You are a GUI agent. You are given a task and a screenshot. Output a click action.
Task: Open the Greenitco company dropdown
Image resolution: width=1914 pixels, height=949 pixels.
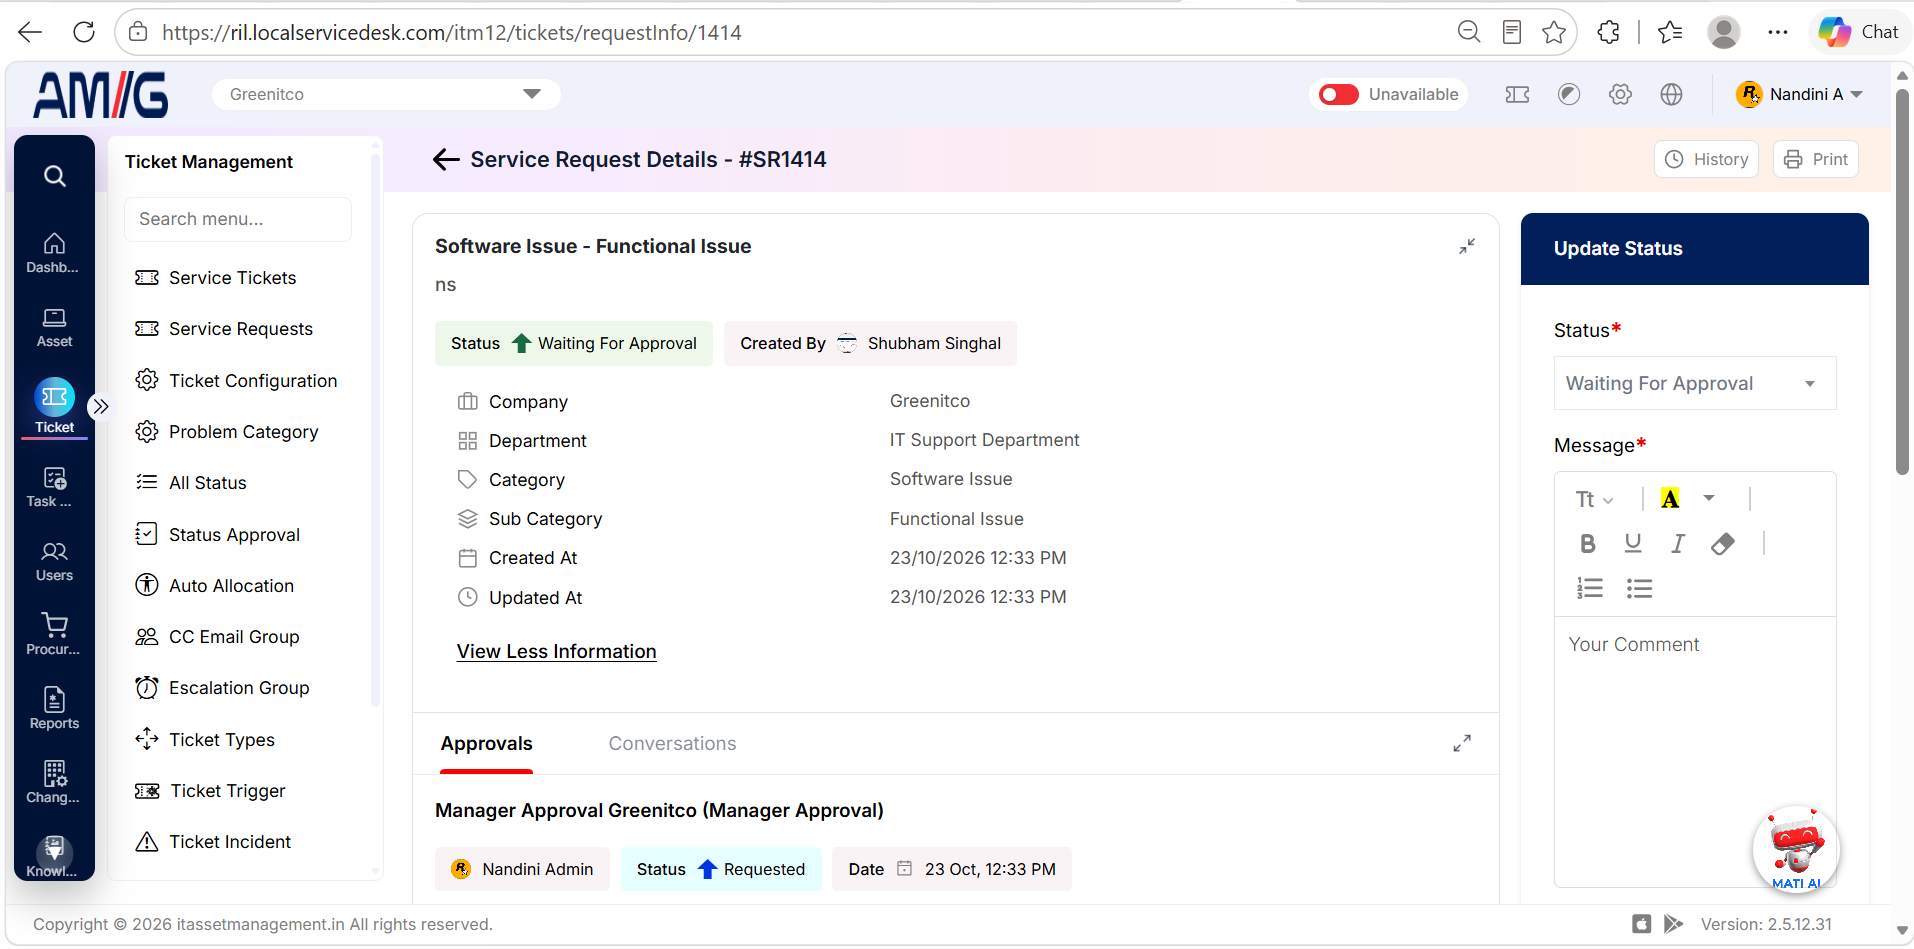386,94
